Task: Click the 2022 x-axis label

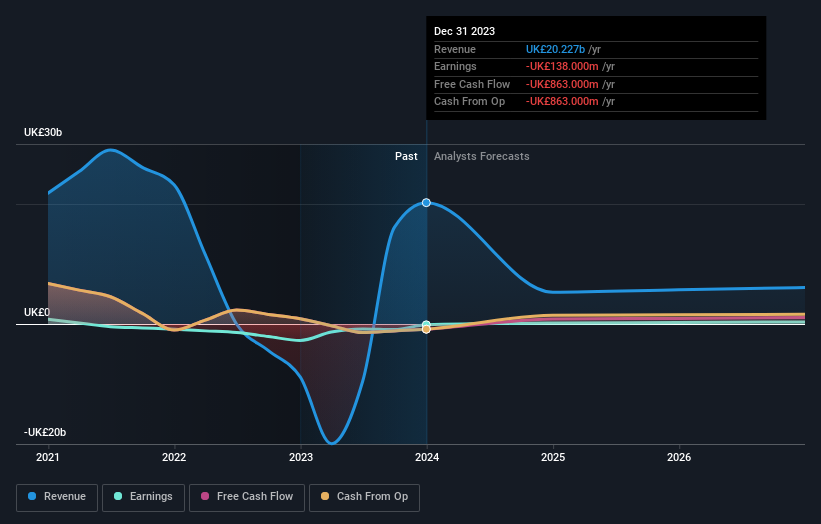Action: [x=174, y=457]
